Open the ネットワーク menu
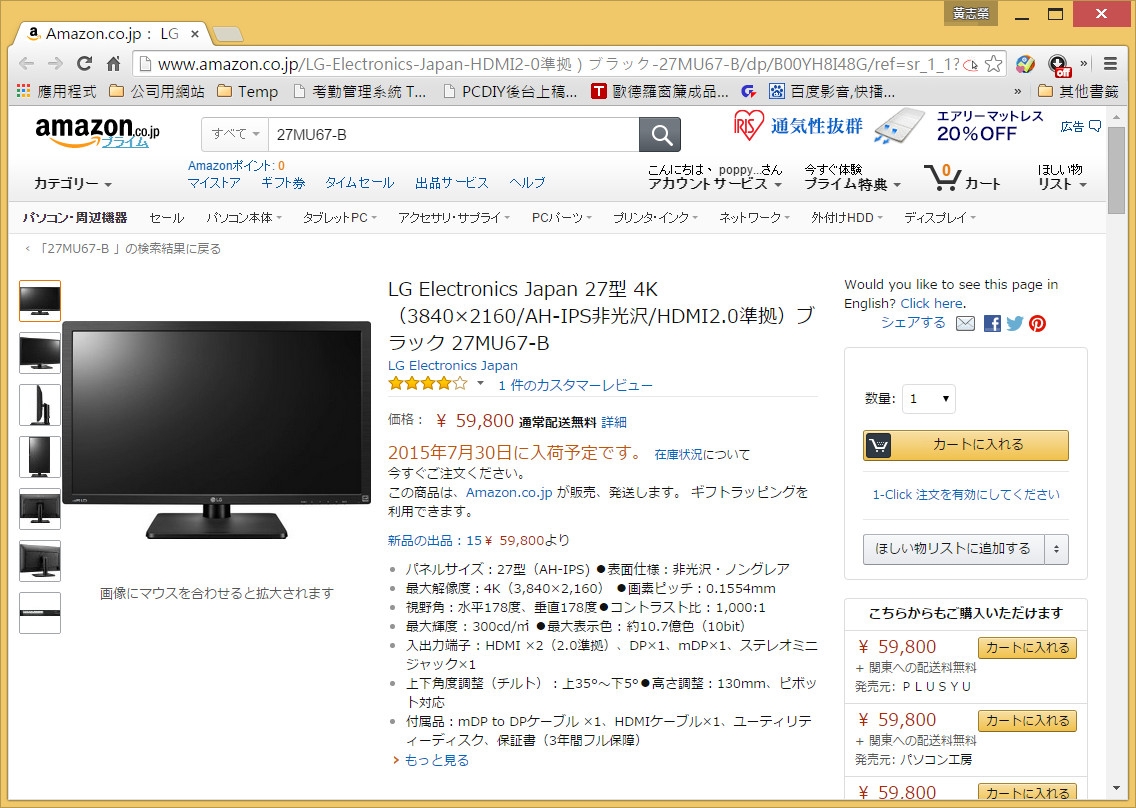This screenshot has width=1136, height=808. (x=754, y=218)
